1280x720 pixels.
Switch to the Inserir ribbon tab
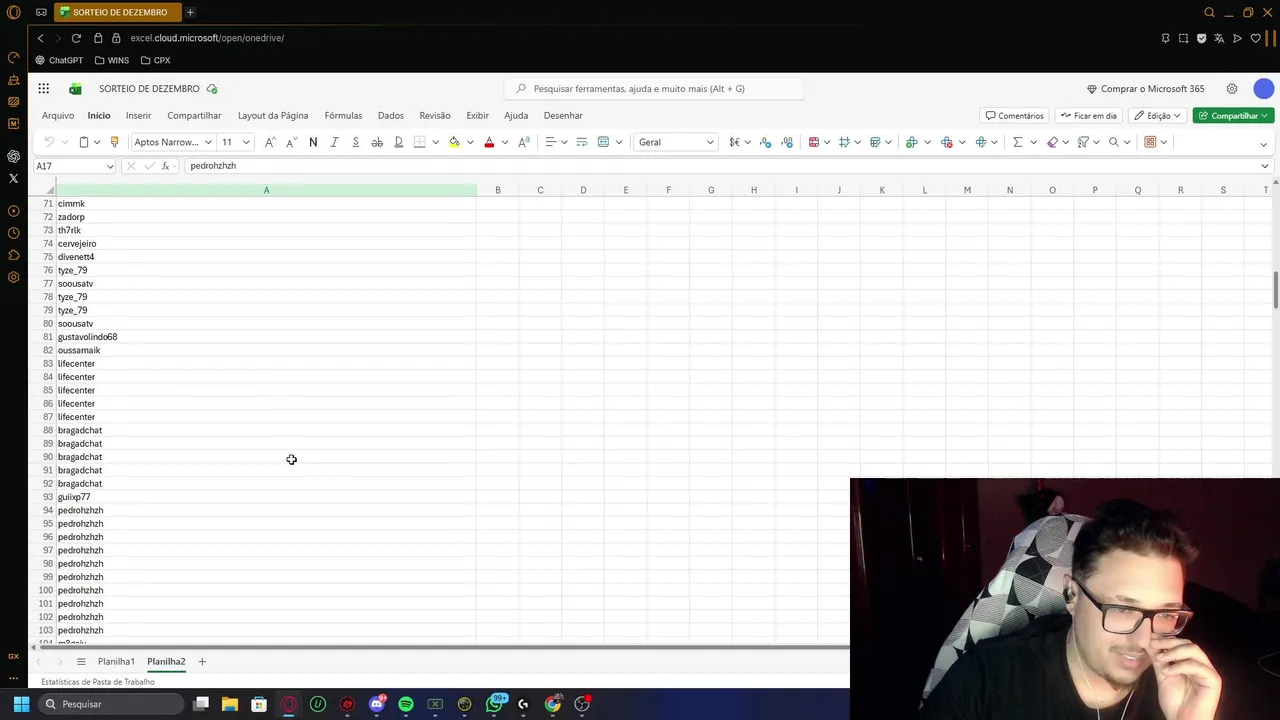point(138,115)
